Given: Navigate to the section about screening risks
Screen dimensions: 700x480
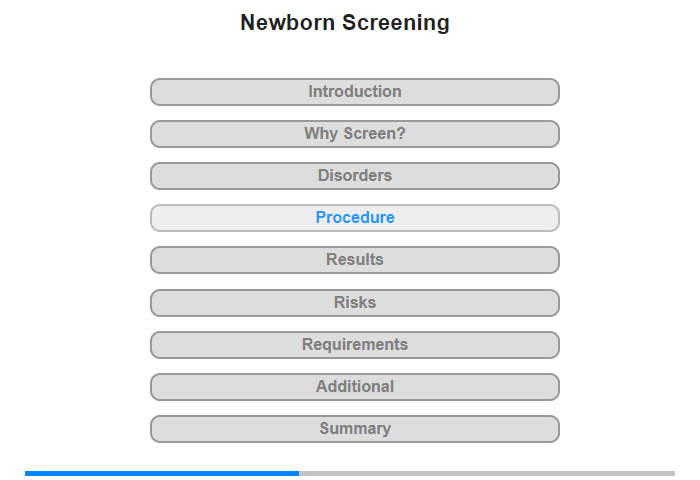Looking at the screenshot, I should tap(355, 303).
